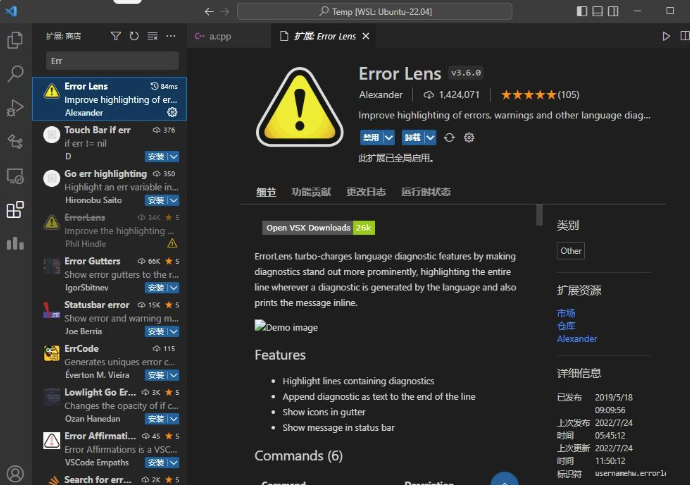Close the Error Lens extension tab

pyautogui.click(x=366, y=36)
